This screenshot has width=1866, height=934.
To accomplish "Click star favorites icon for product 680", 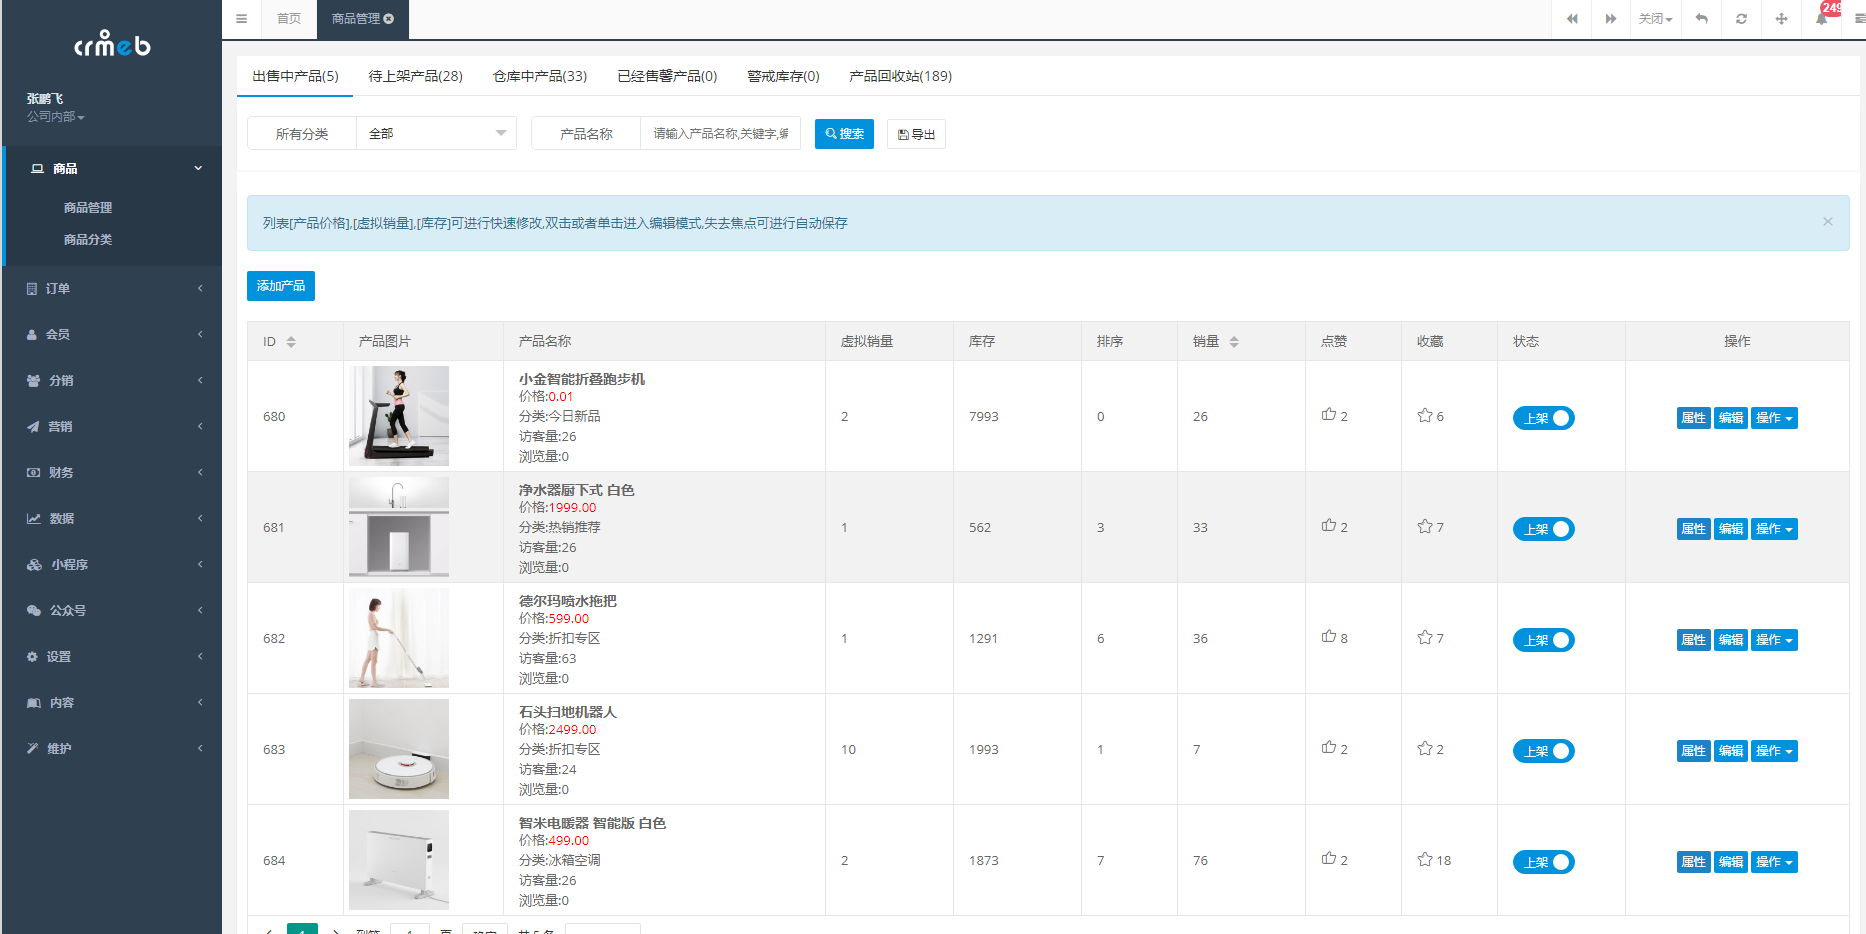I will [1425, 415].
